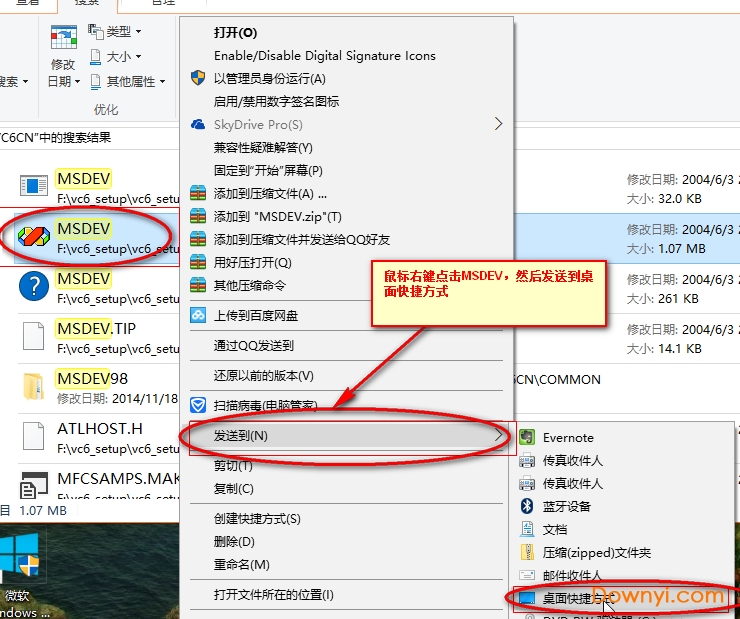Choose 复制(C) from context menu
The image size is (740, 619).
click(234, 489)
